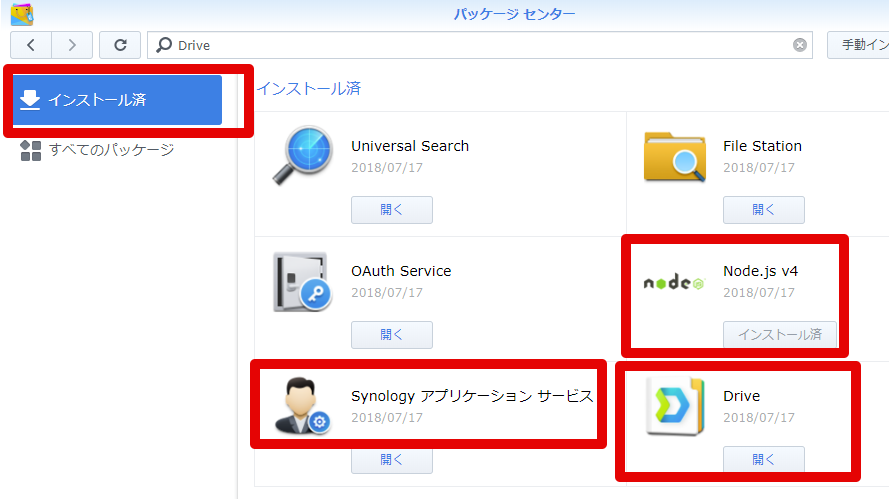
Task: Select the インストール済 sidebar tab
Action: [117, 100]
